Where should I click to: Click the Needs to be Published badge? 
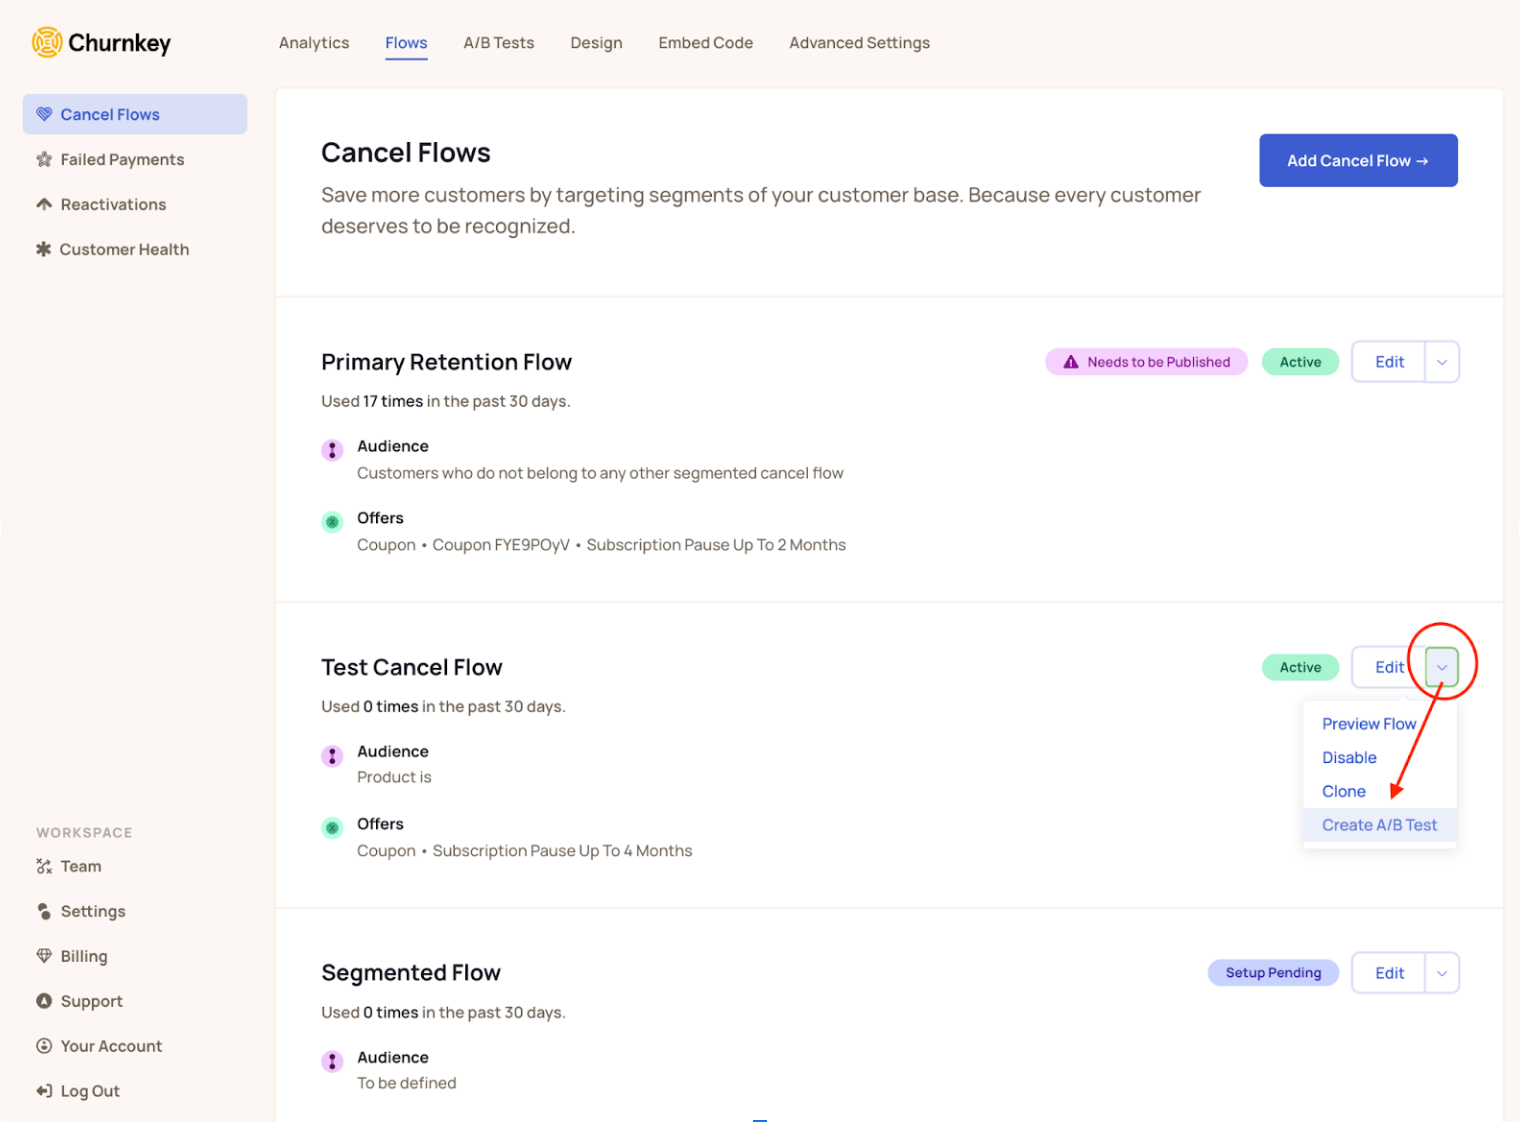1146,361
